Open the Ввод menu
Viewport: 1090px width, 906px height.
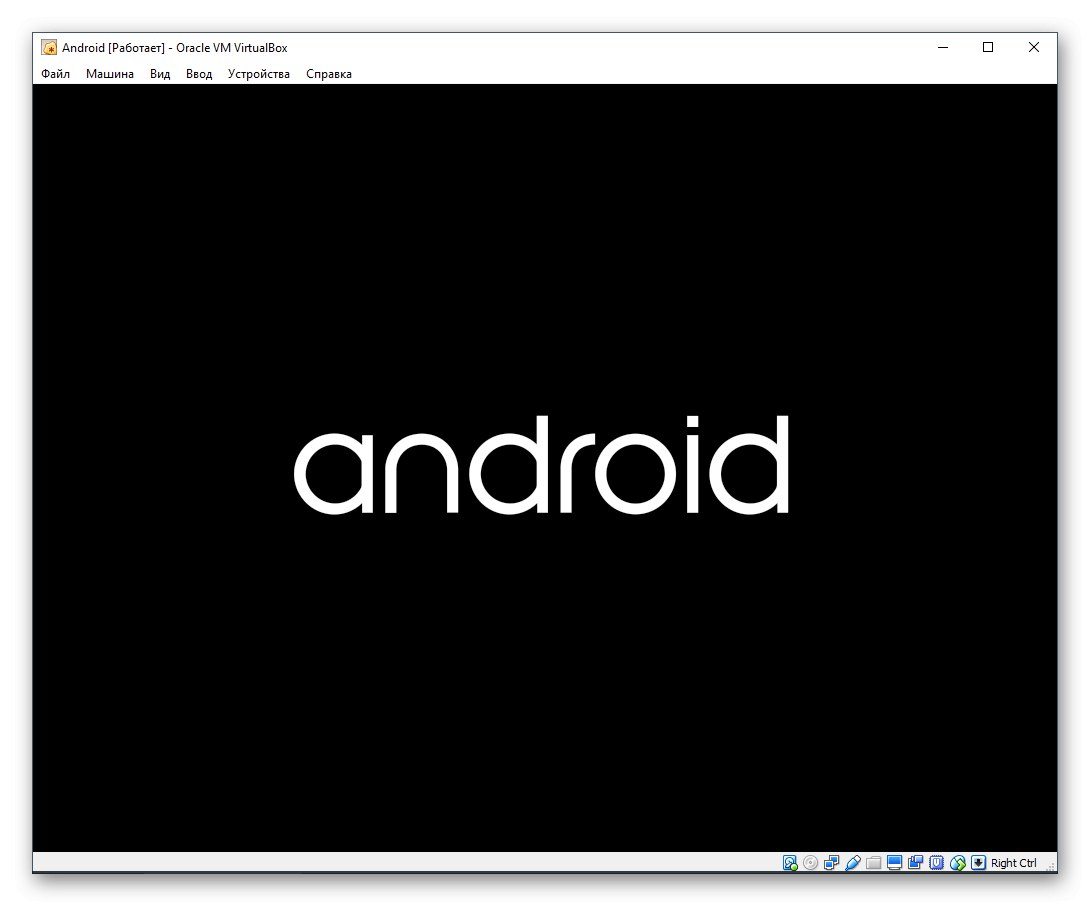(x=199, y=74)
